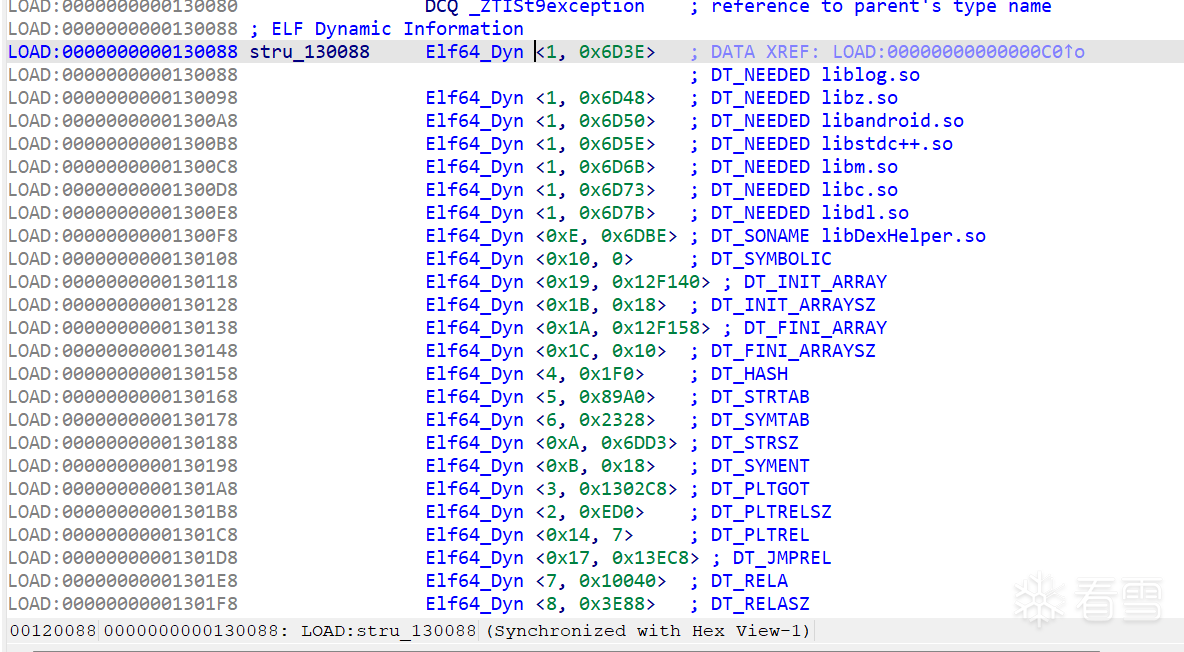Click the 0x12F140 init array value
The width and height of the screenshot is (1184, 652).
pyautogui.click(x=655, y=282)
